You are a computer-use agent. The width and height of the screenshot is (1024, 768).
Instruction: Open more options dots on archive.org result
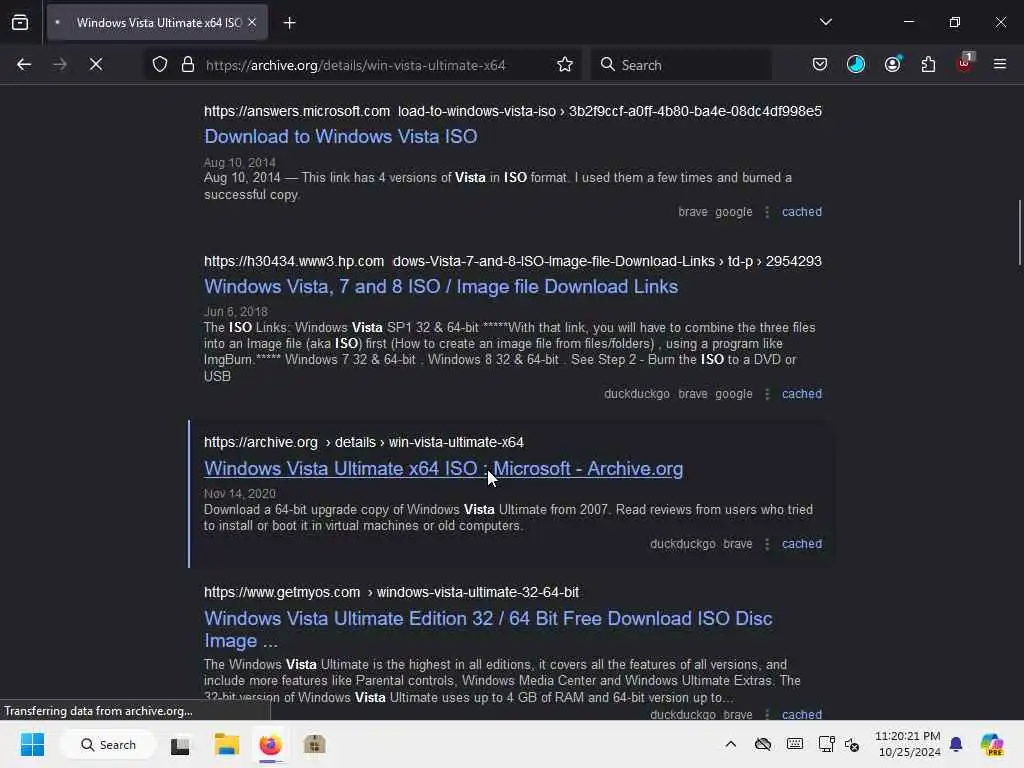(767, 543)
